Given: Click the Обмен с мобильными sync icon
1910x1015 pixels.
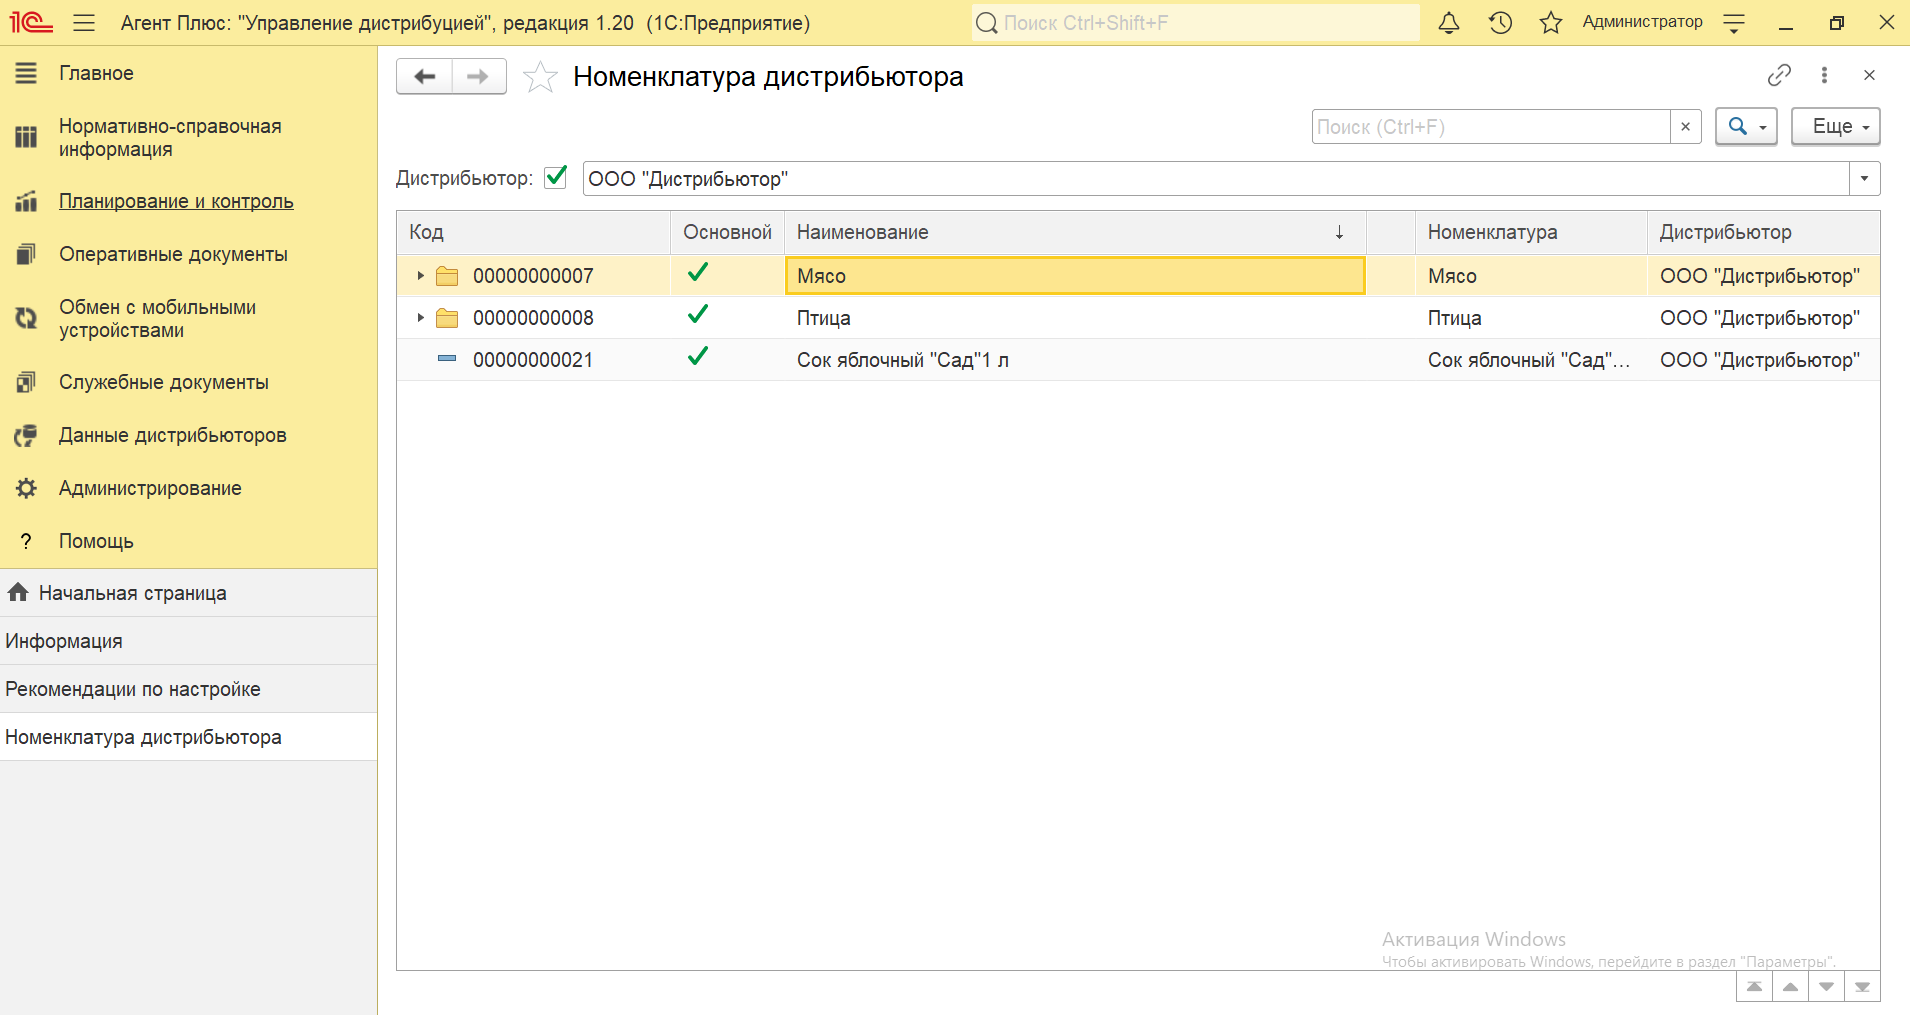Looking at the screenshot, I should tap(26, 319).
